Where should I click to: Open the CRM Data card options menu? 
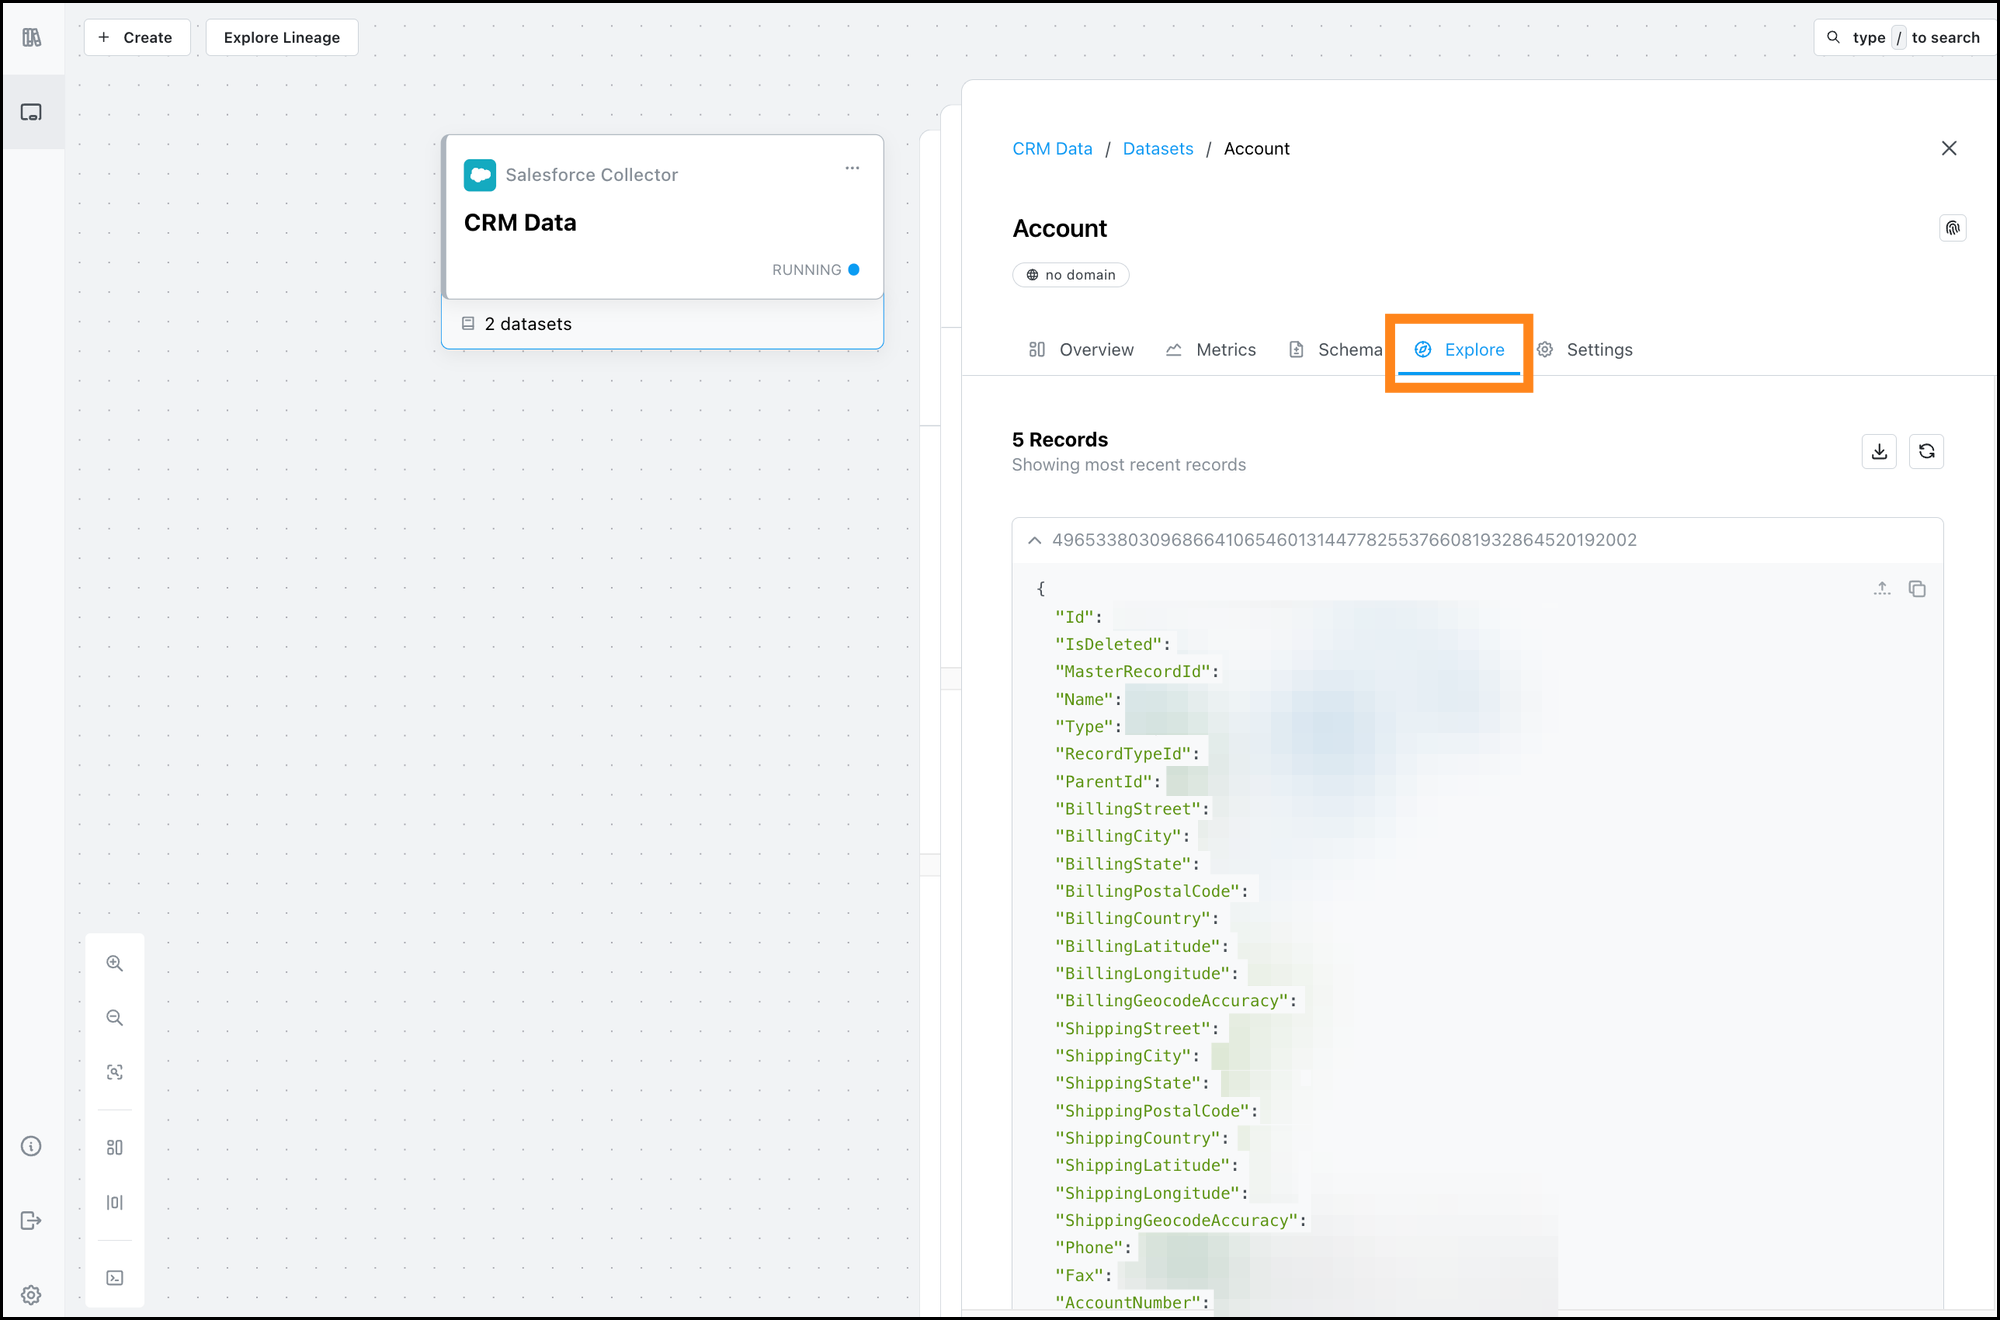(x=852, y=168)
